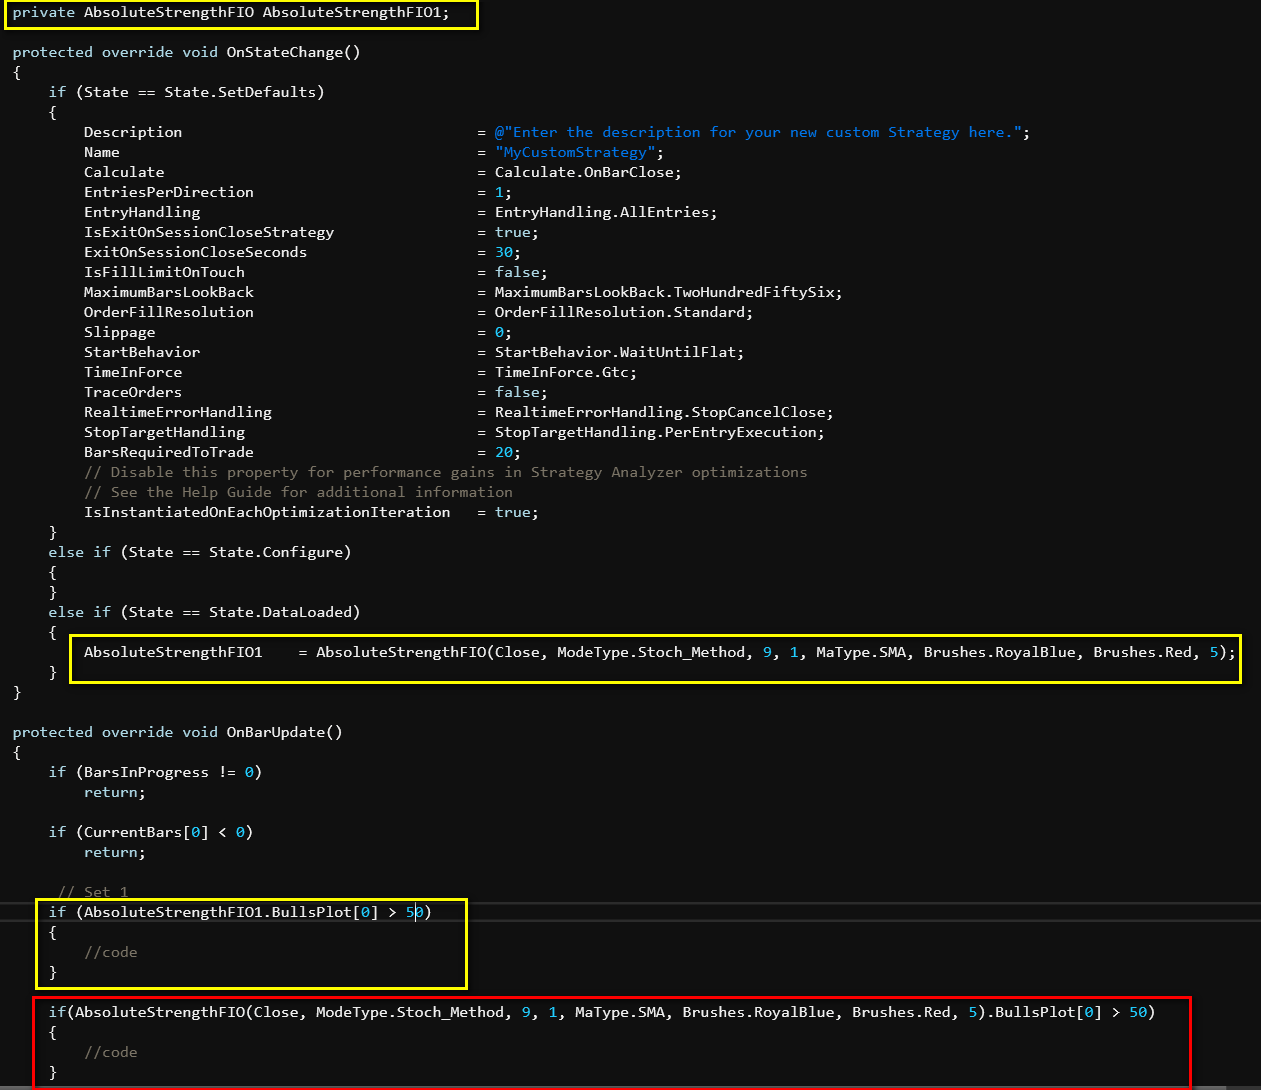Click the IsExitOnSessionCloseStrategy property
The width and height of the screenshot is (1261, 1090).
tap(209, 232)
